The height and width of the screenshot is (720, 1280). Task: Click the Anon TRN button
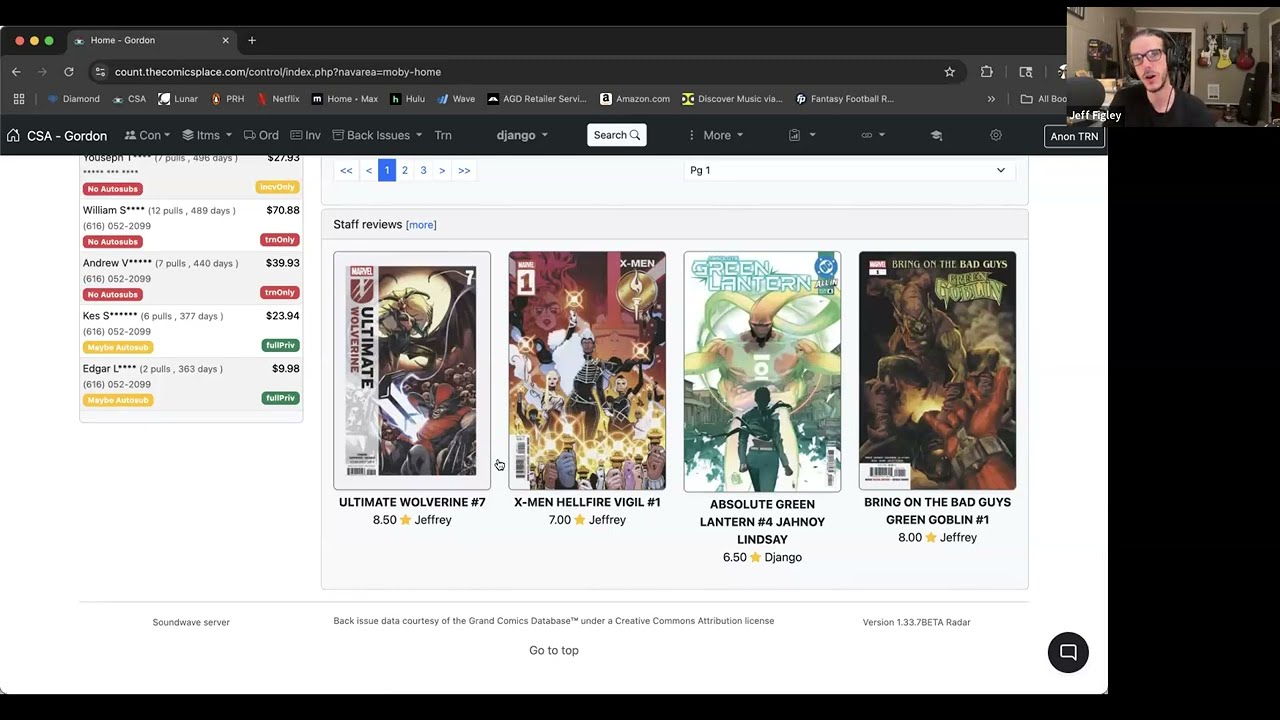pyautogui.click(x=1074, y=136)
